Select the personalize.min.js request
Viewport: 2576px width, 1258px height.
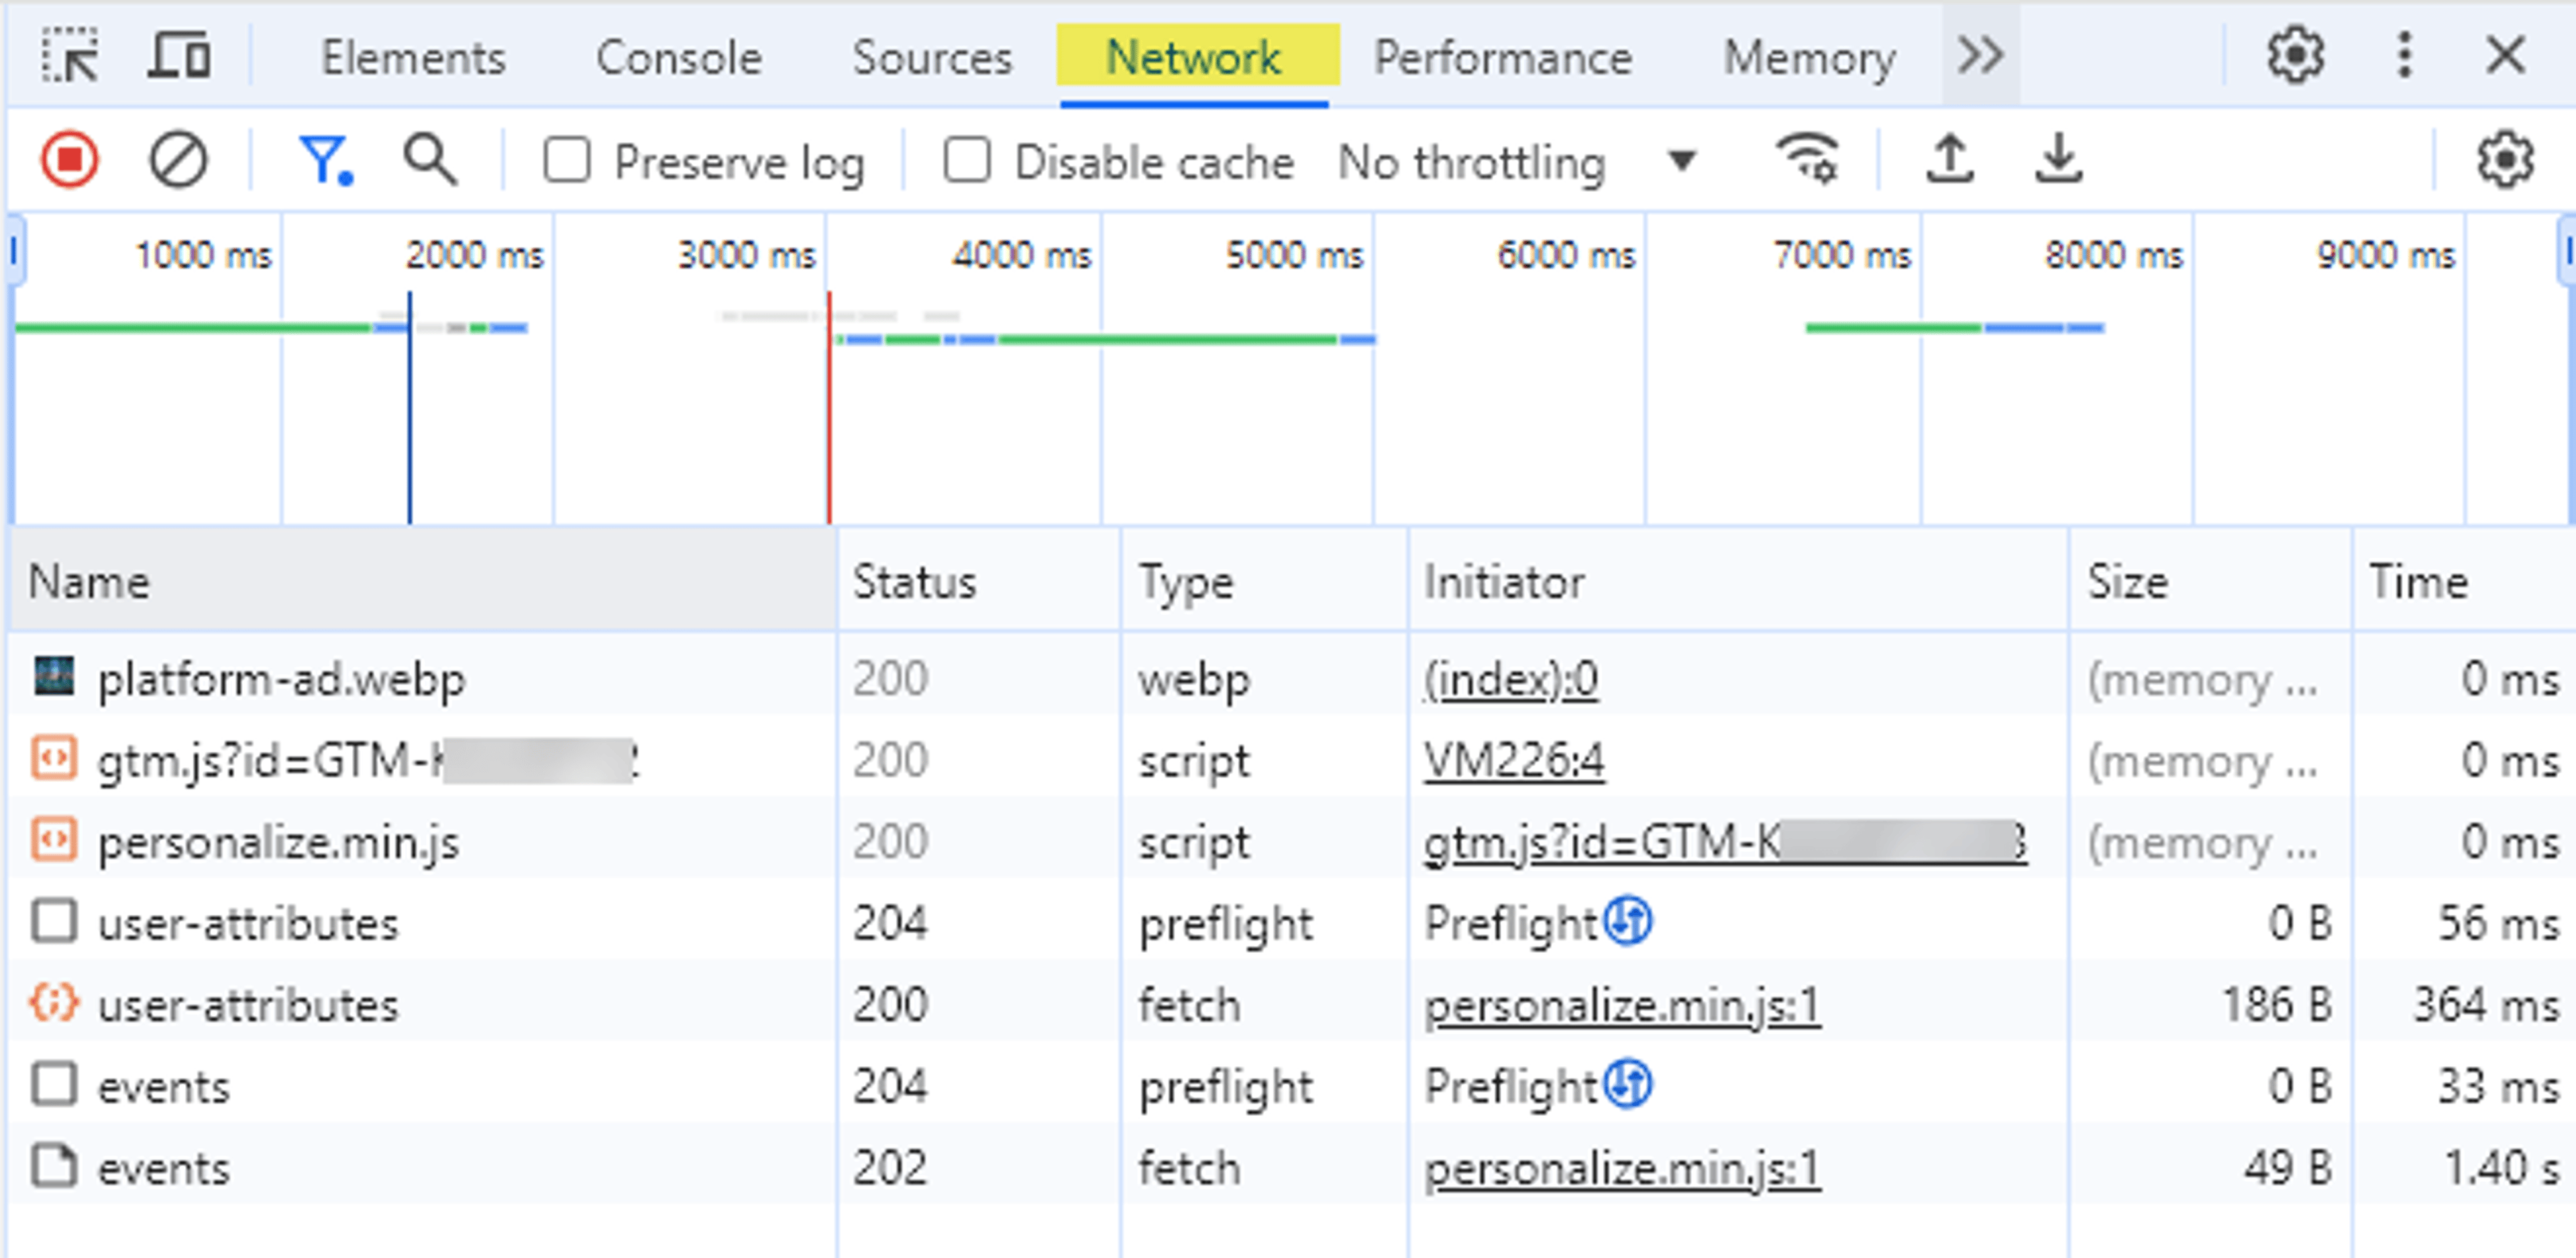[x=1292, y=842]
